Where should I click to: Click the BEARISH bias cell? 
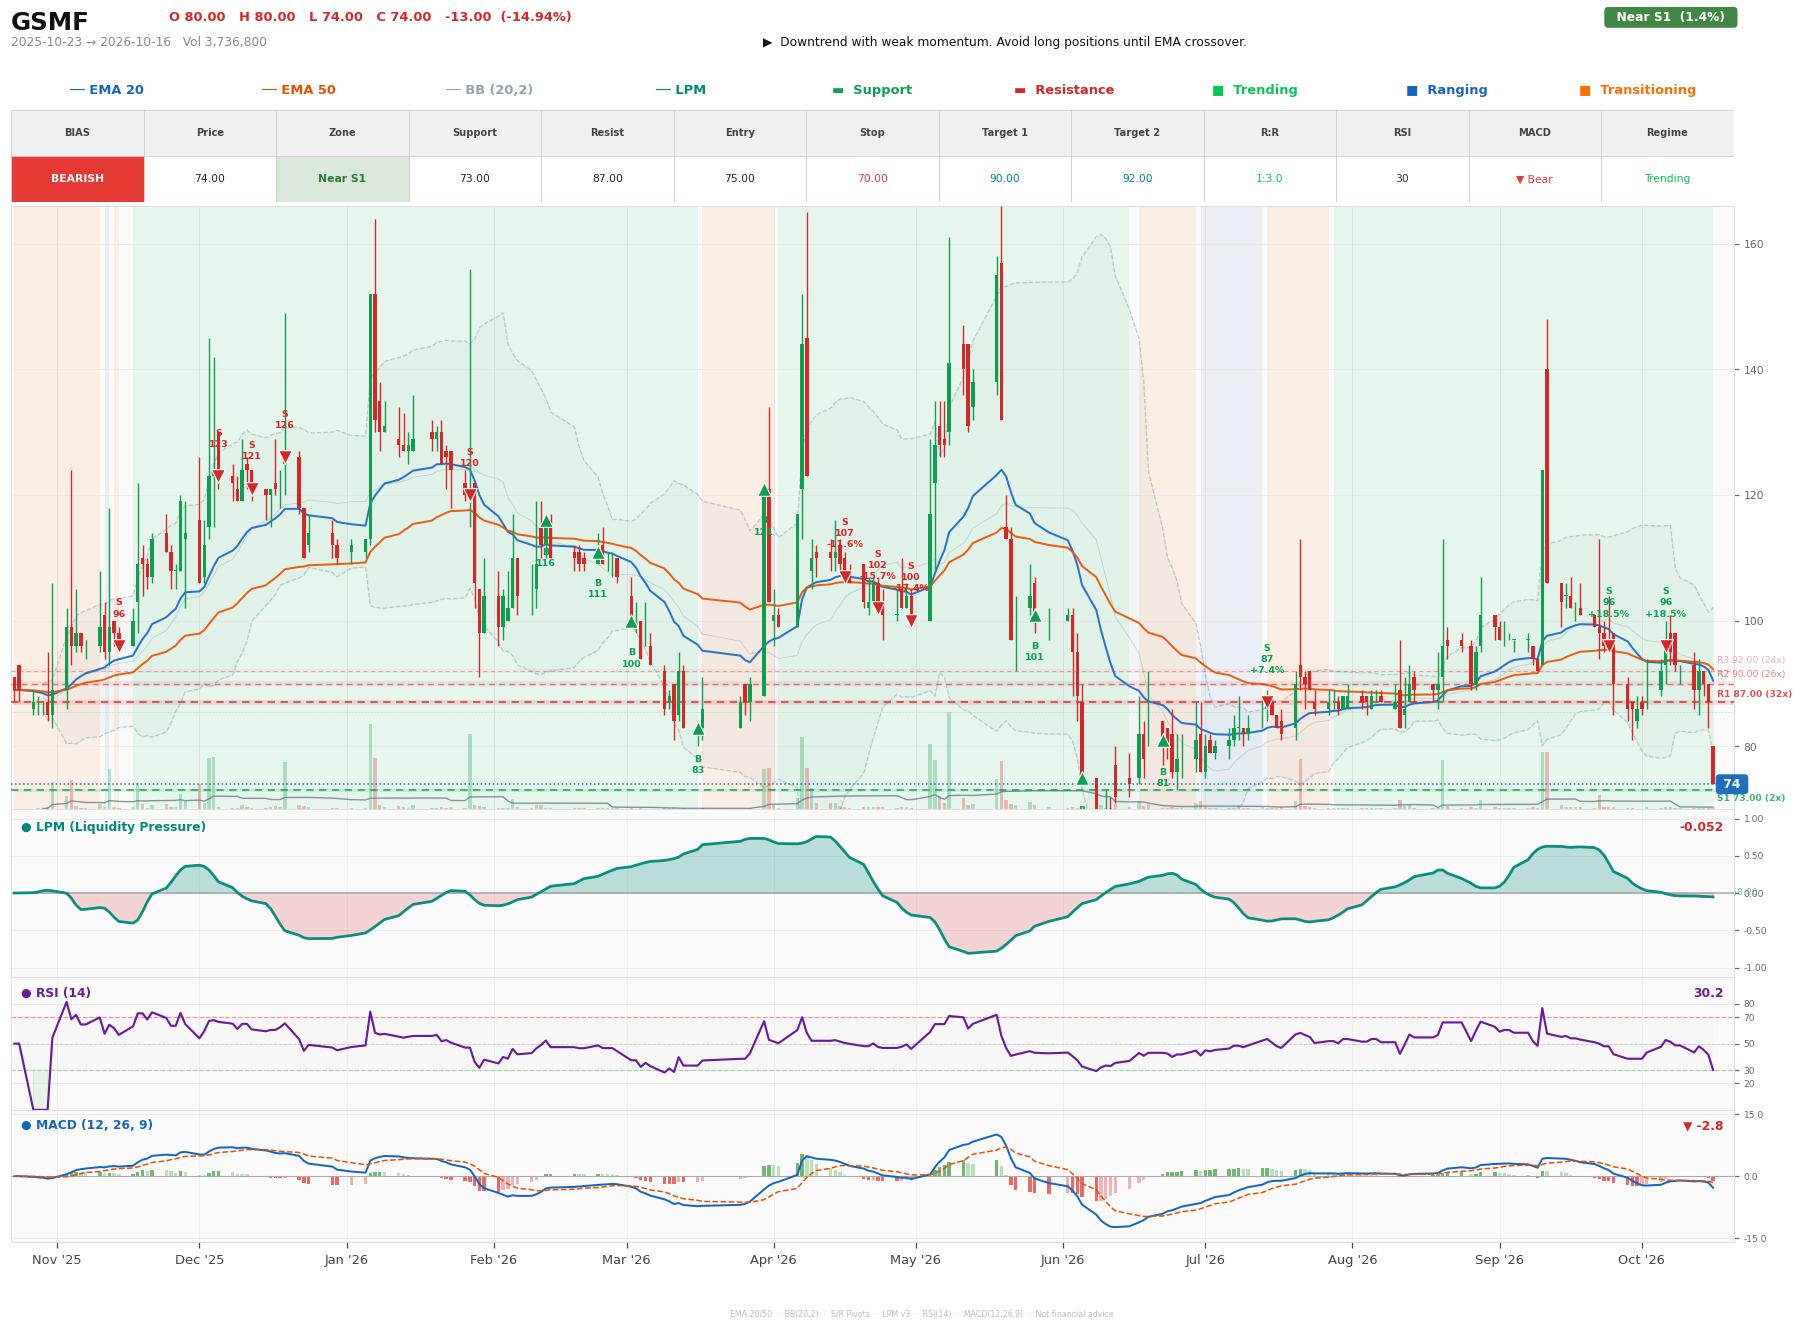(x=77, y=179)
